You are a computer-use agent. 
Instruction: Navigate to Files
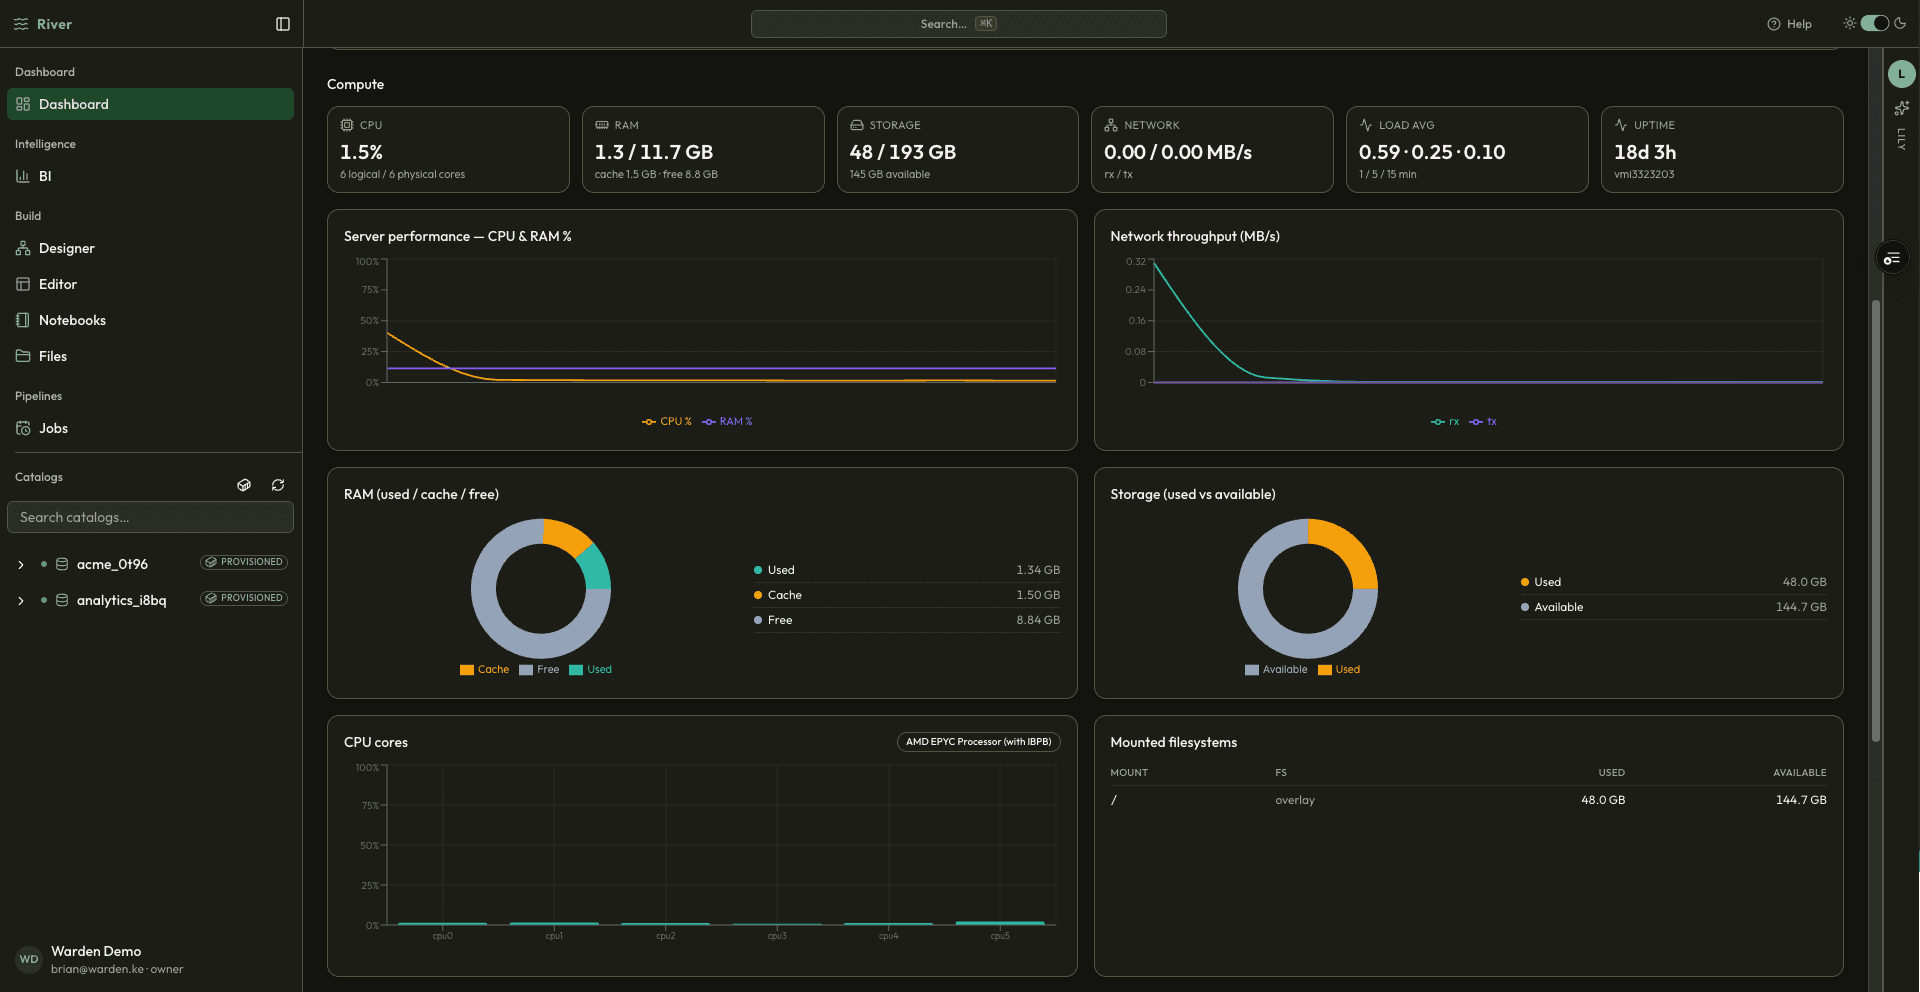[x=150, y=356]
